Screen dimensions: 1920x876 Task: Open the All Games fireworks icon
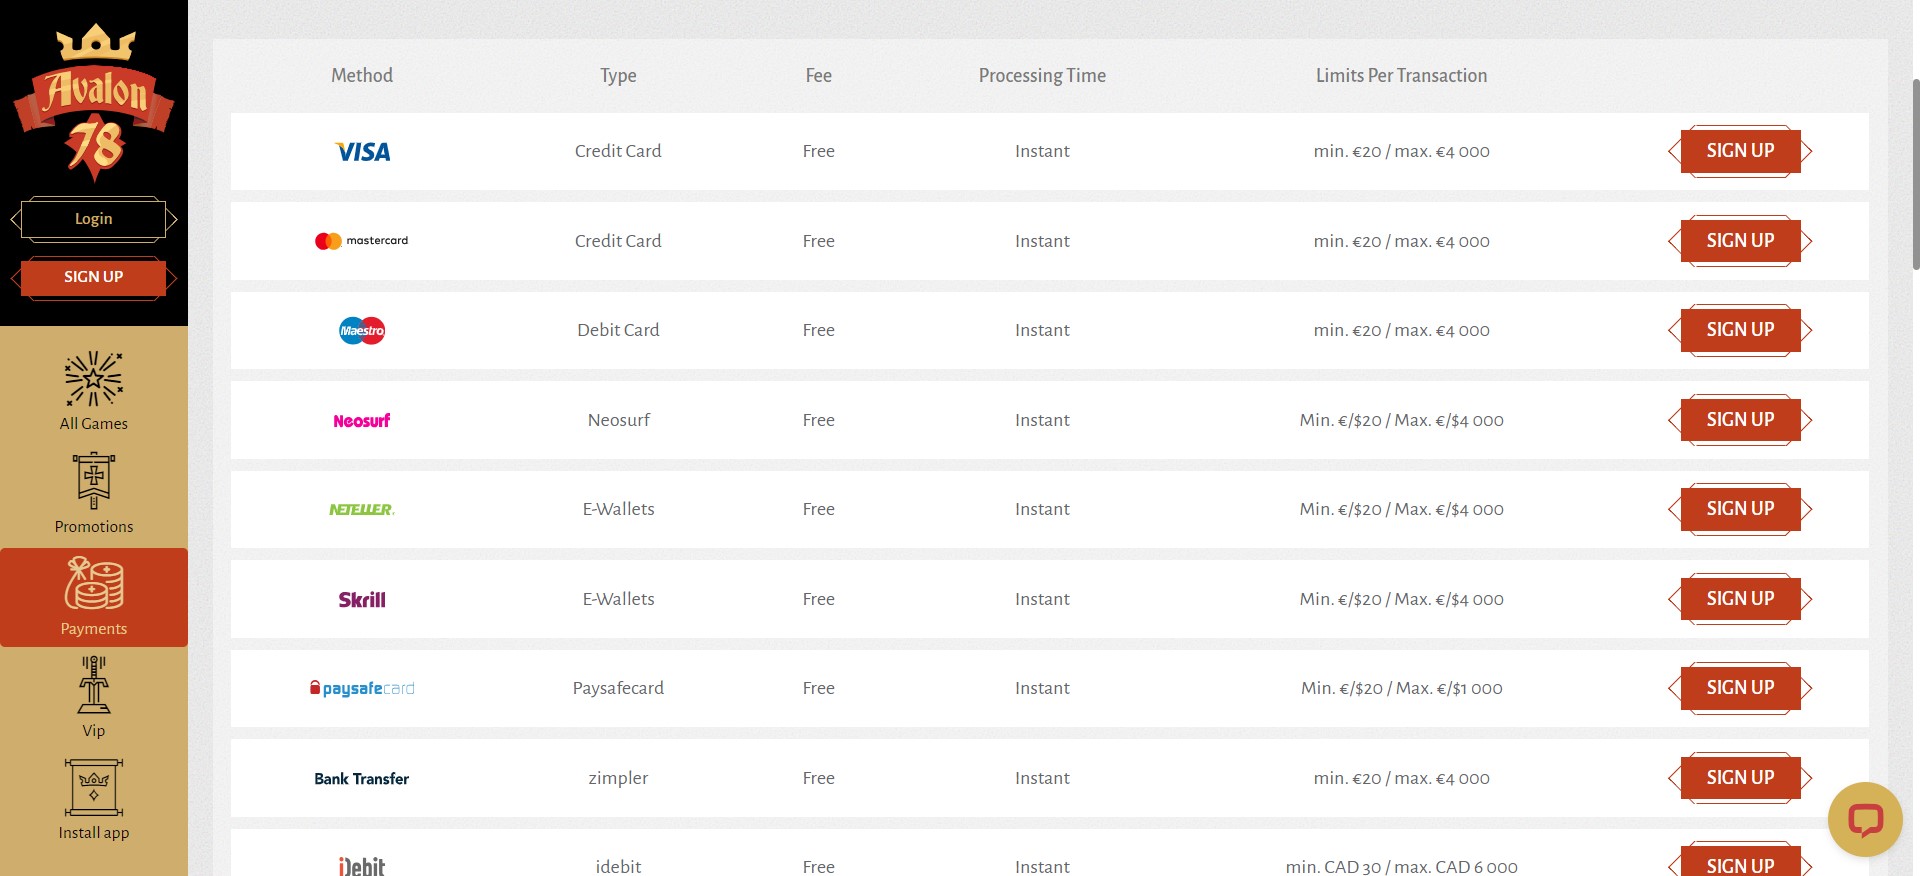[x=93, y=378]
